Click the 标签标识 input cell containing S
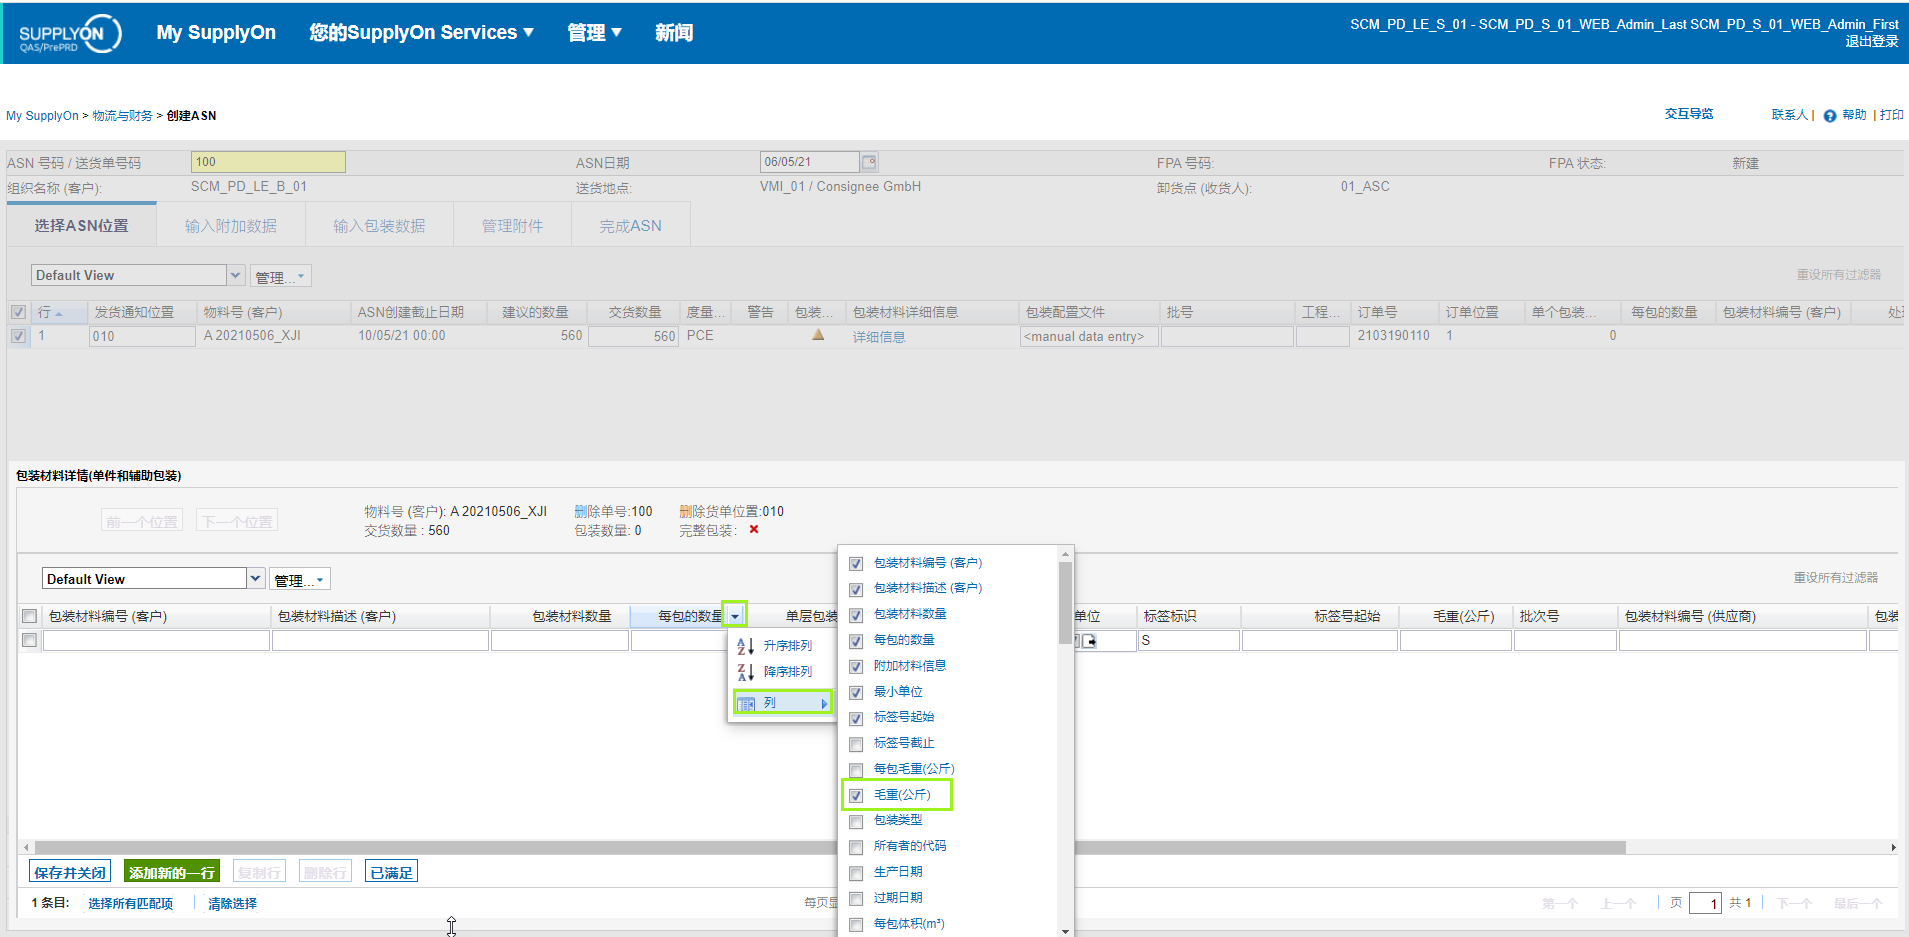This screenshot has height=937, width=1909. click(1189, 641)
